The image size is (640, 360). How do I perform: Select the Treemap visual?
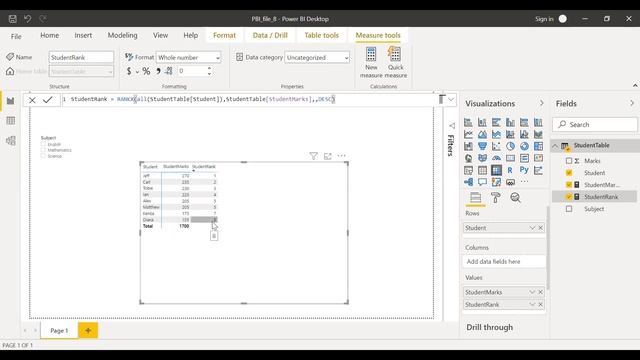click(538, 146)
